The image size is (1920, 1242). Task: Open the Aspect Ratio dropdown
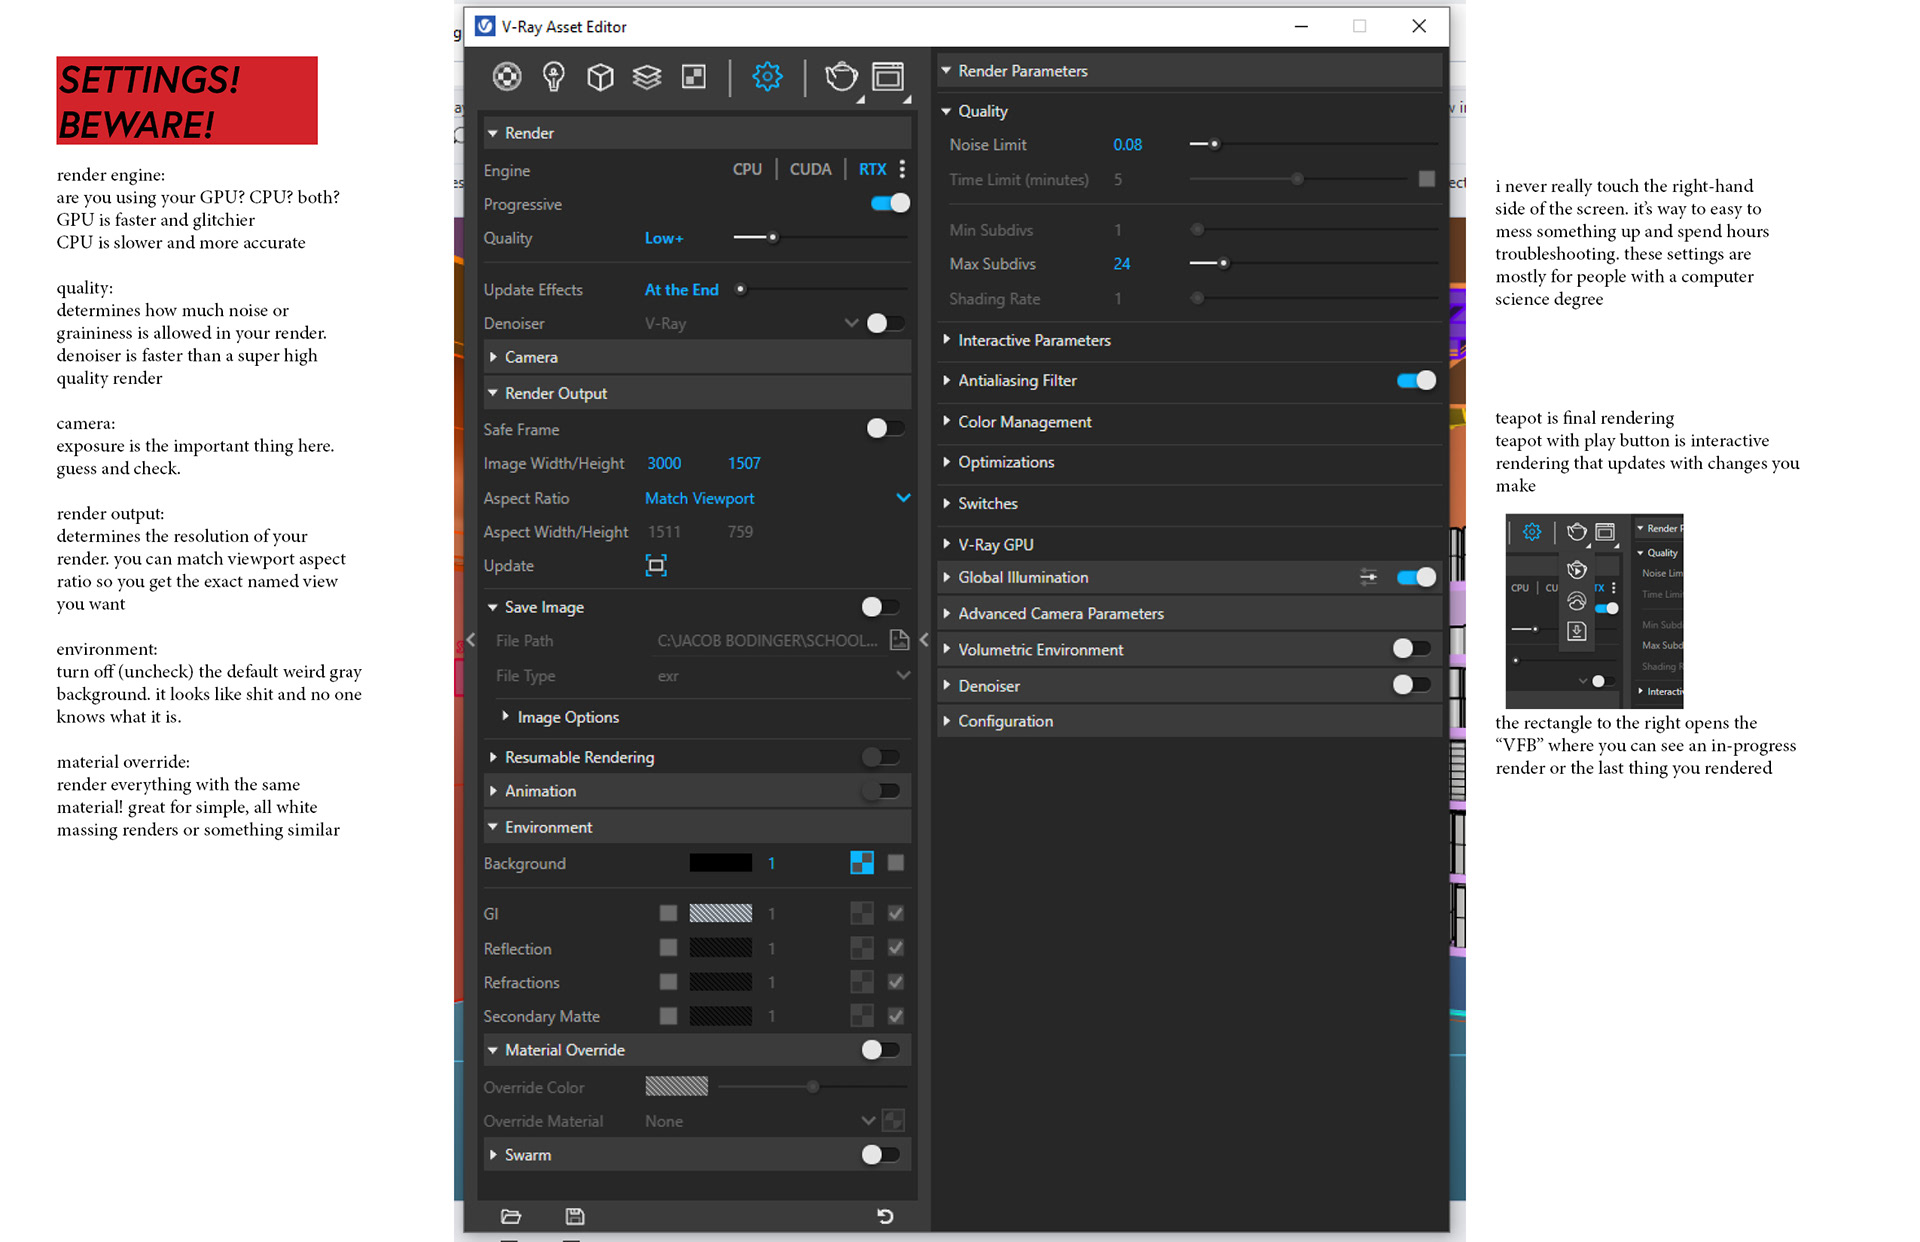pos(902,498)
